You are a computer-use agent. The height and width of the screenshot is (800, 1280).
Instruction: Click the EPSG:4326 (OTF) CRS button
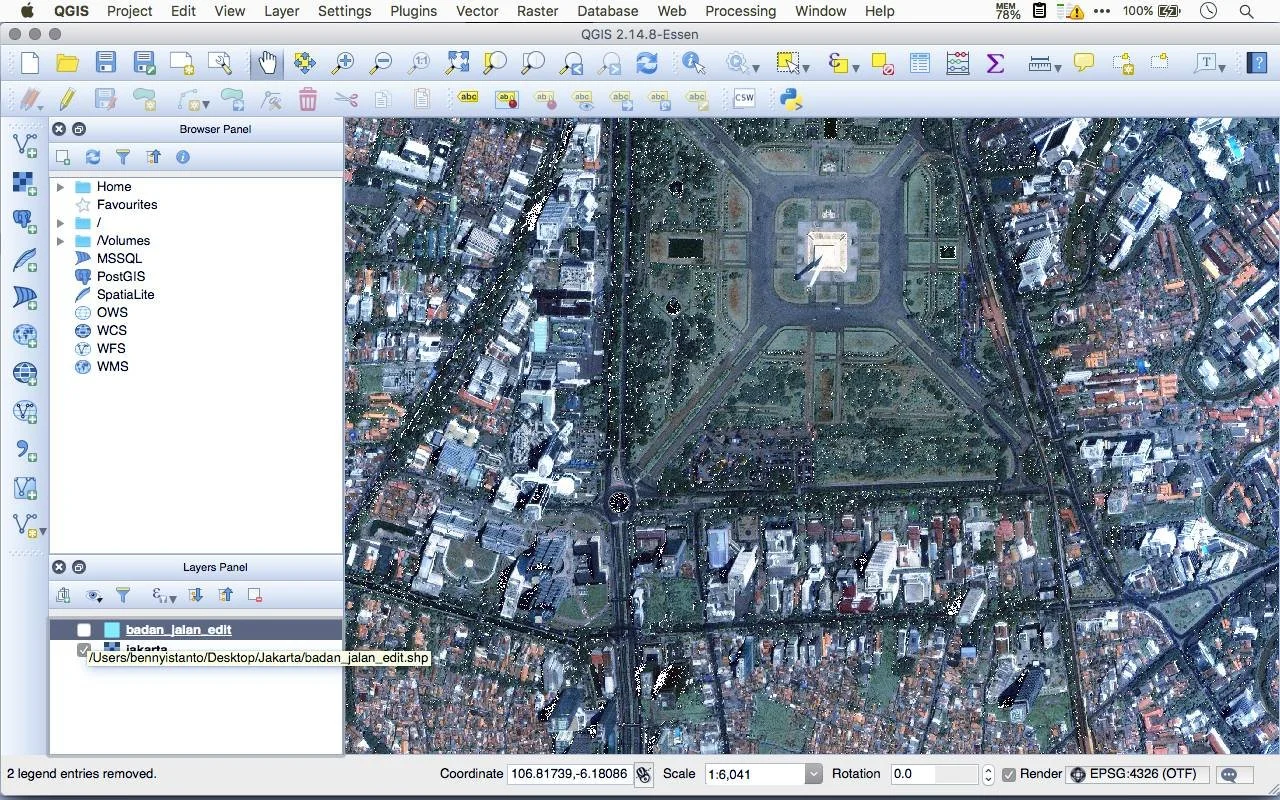pyautogui.click(x=1138, y=774)
